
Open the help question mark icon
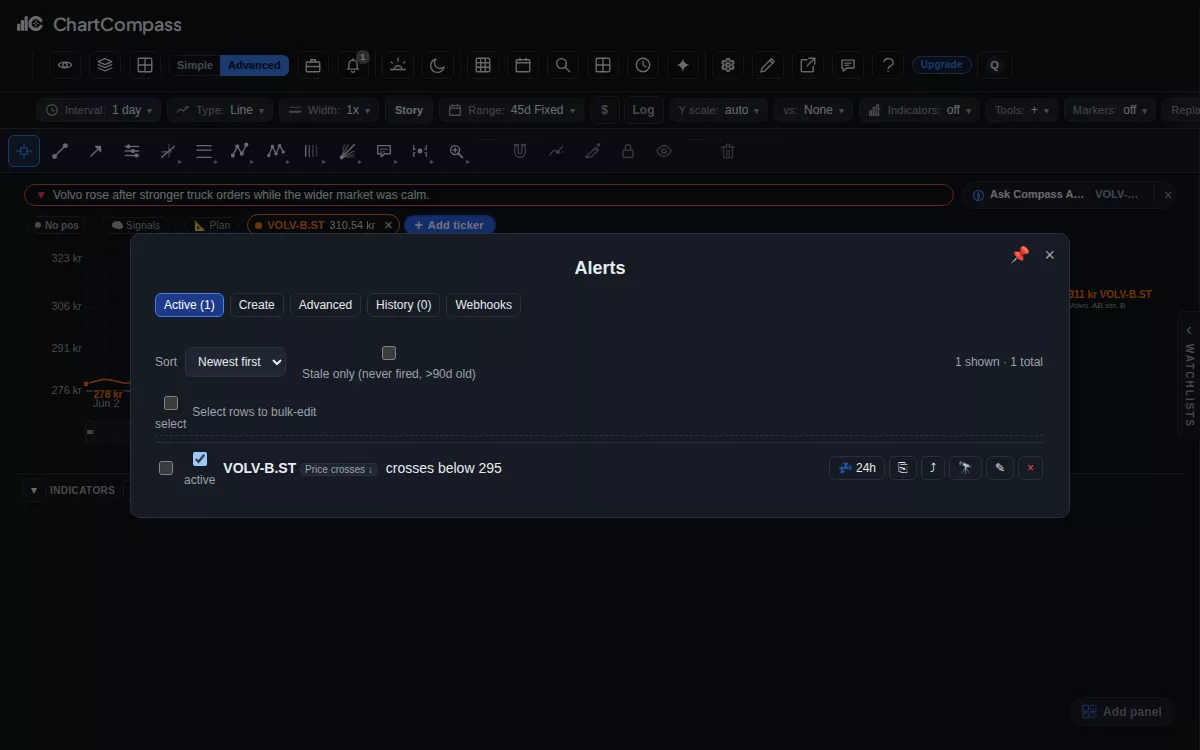pyautogui.click(x=888, y=65)
